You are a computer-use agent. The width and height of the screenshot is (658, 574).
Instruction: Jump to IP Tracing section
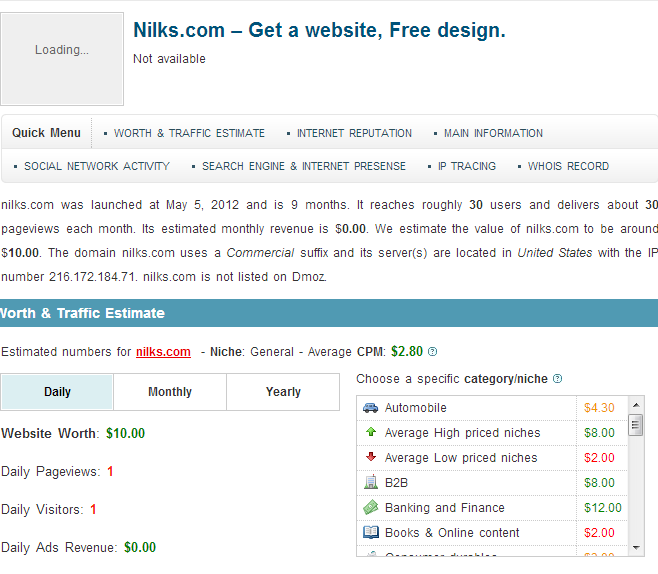[x=467, y=166]
